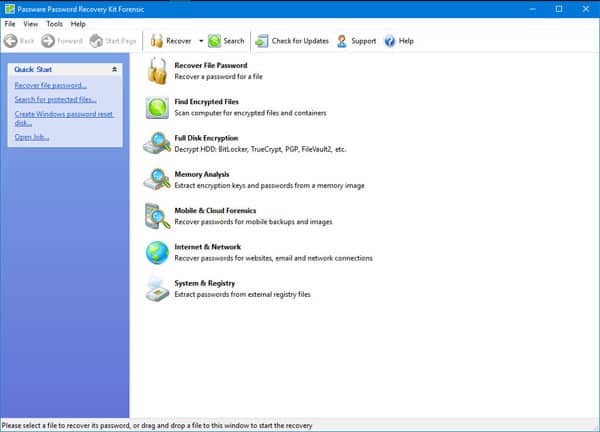600x432 pixels.
Task: Collapse the Quick Start panel chevron
Action: (114, 69)
